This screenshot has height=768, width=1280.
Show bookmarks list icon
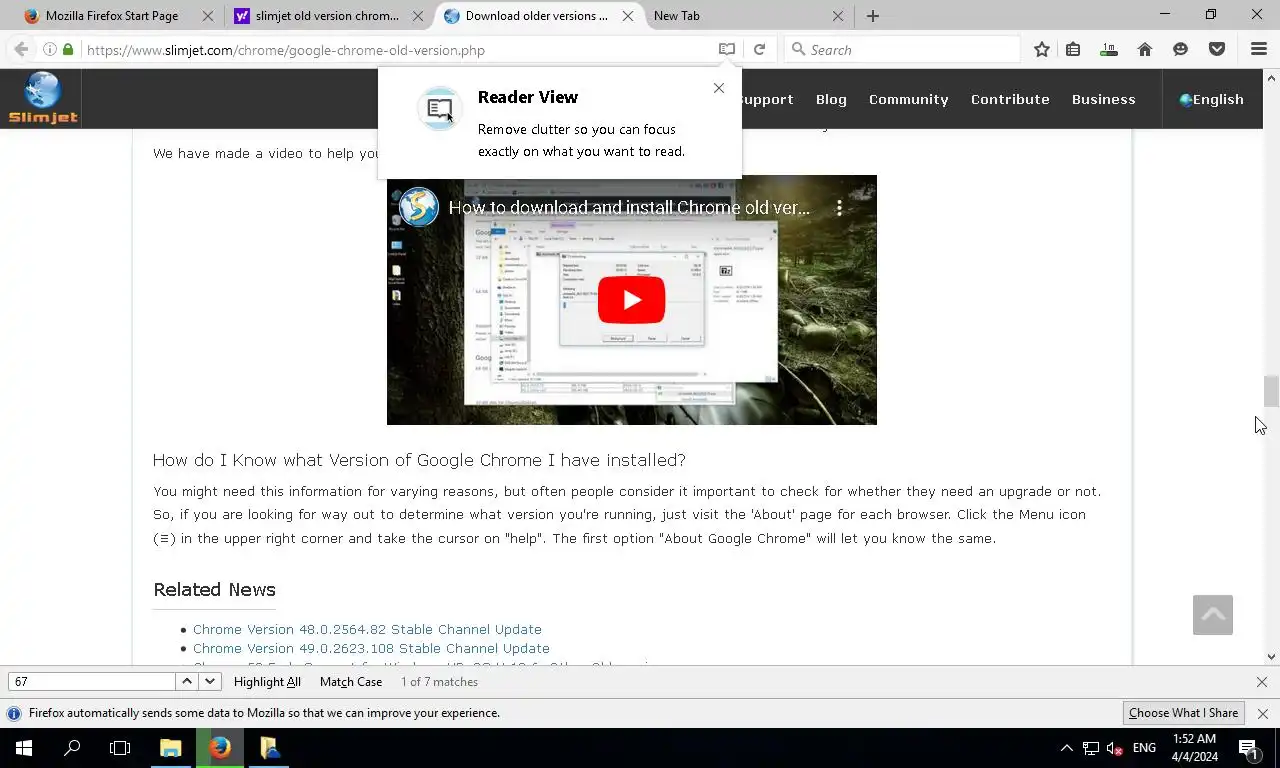pyautogui.click(x=1073, y=49)
